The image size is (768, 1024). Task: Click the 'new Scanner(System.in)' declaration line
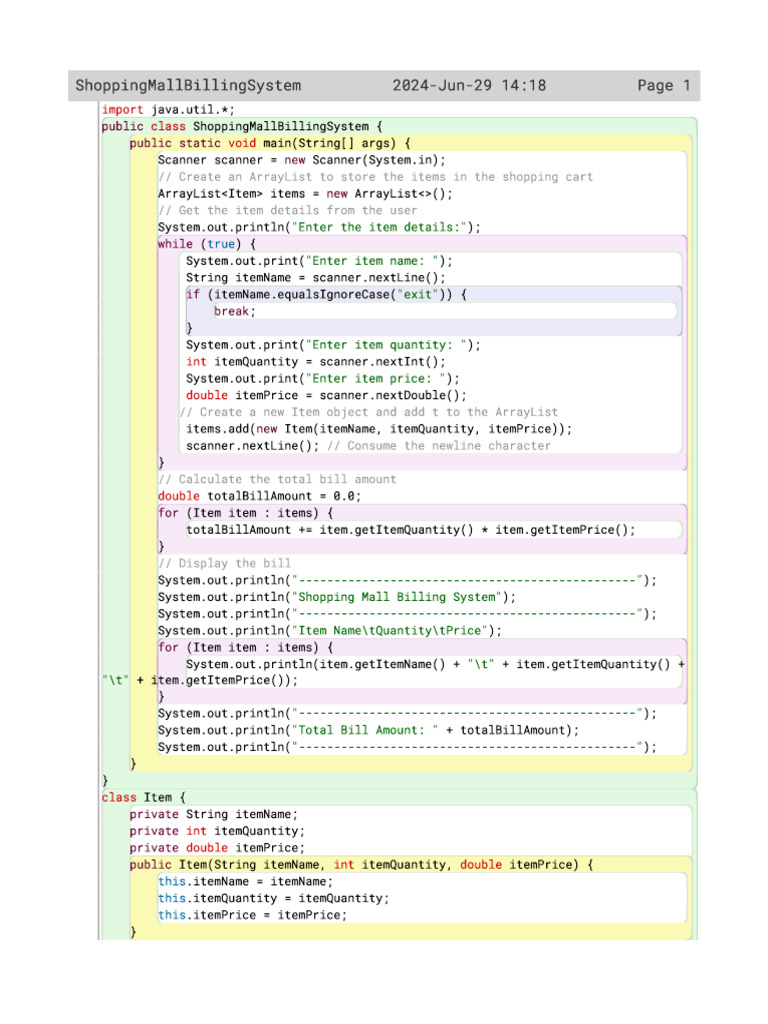302,160
